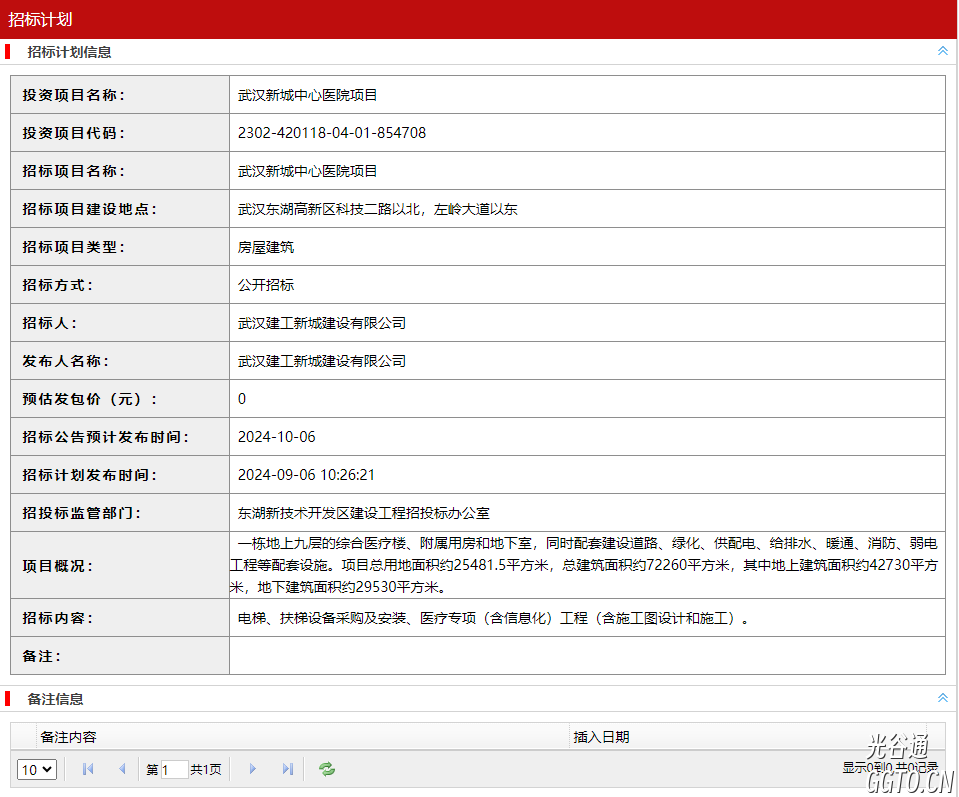The height and width of the screenshot is (797, 959).
Task: Click the page number input field
Action: [x=175, y=769]
